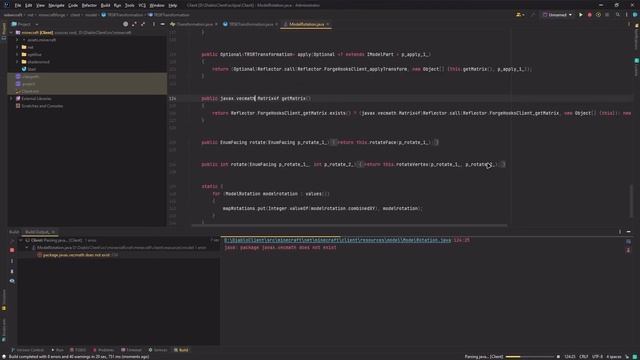
Task: Click the Collapse All icon in the Project panel
Action: coord(143,24)
